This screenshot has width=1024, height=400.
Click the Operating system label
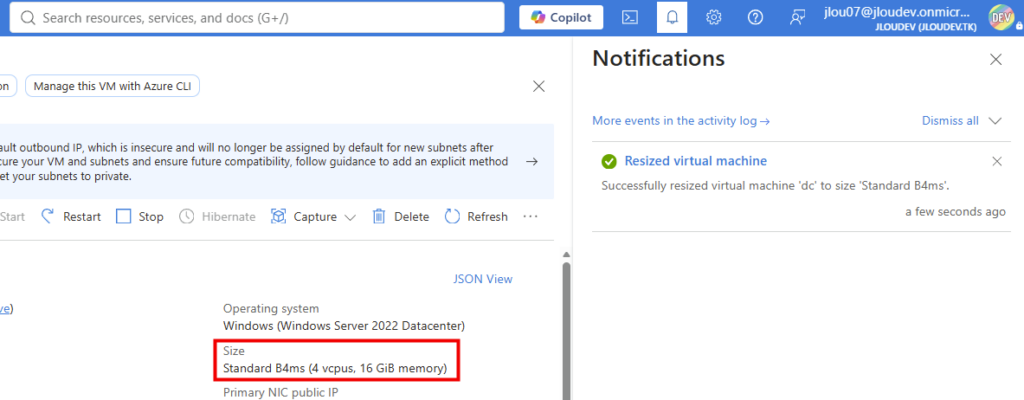pos(271,308)
